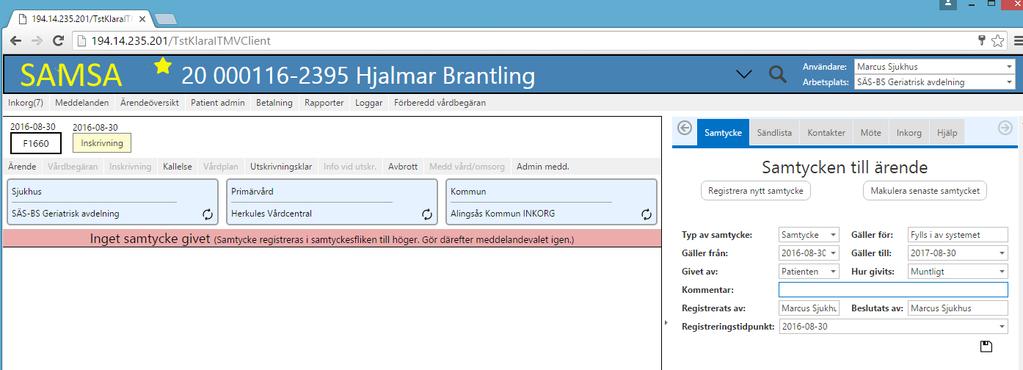Click refresh icon in Sjukhus card
Image resolution: width=1023 pixels, height=370 pixels.
(207, 213)
